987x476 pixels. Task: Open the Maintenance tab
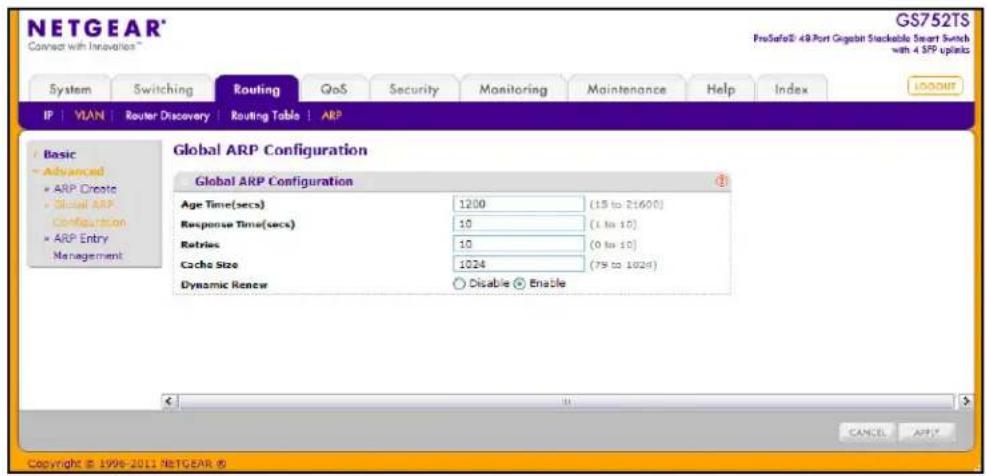[x=626, y=89]
